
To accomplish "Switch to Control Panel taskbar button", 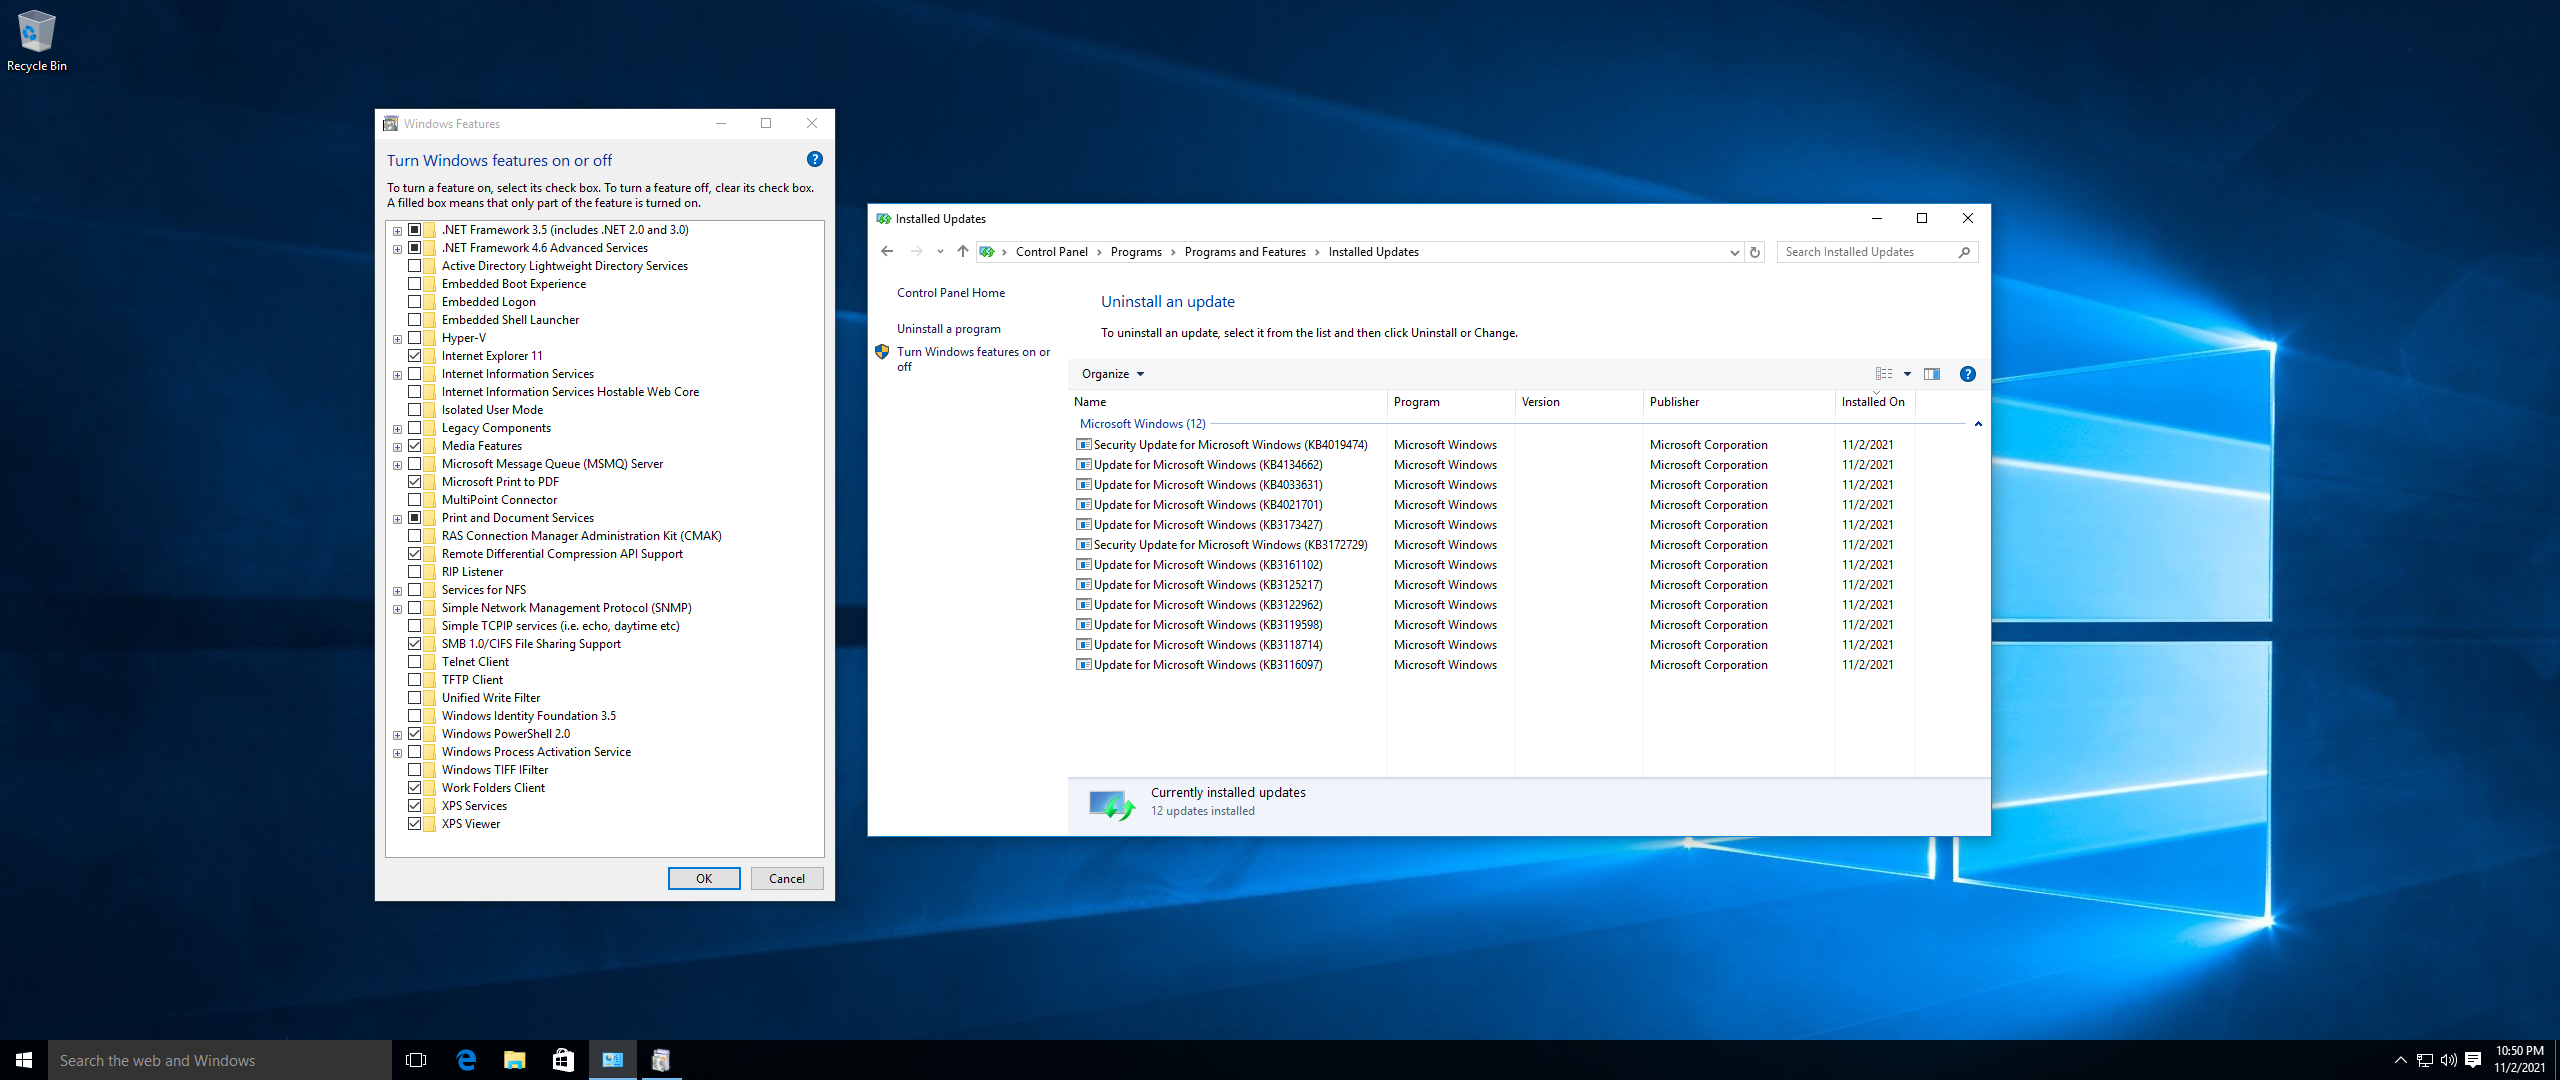I will [613, 1060].
